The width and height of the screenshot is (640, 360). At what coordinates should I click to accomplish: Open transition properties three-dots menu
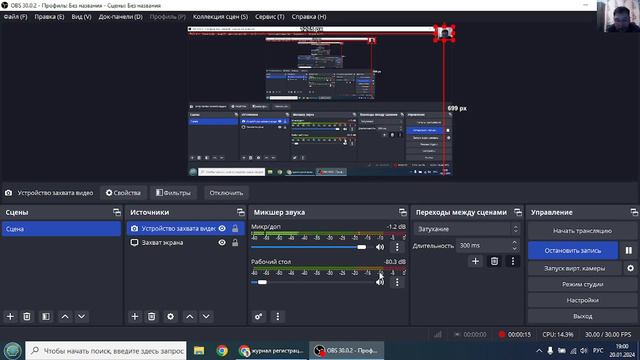(513, 261)
